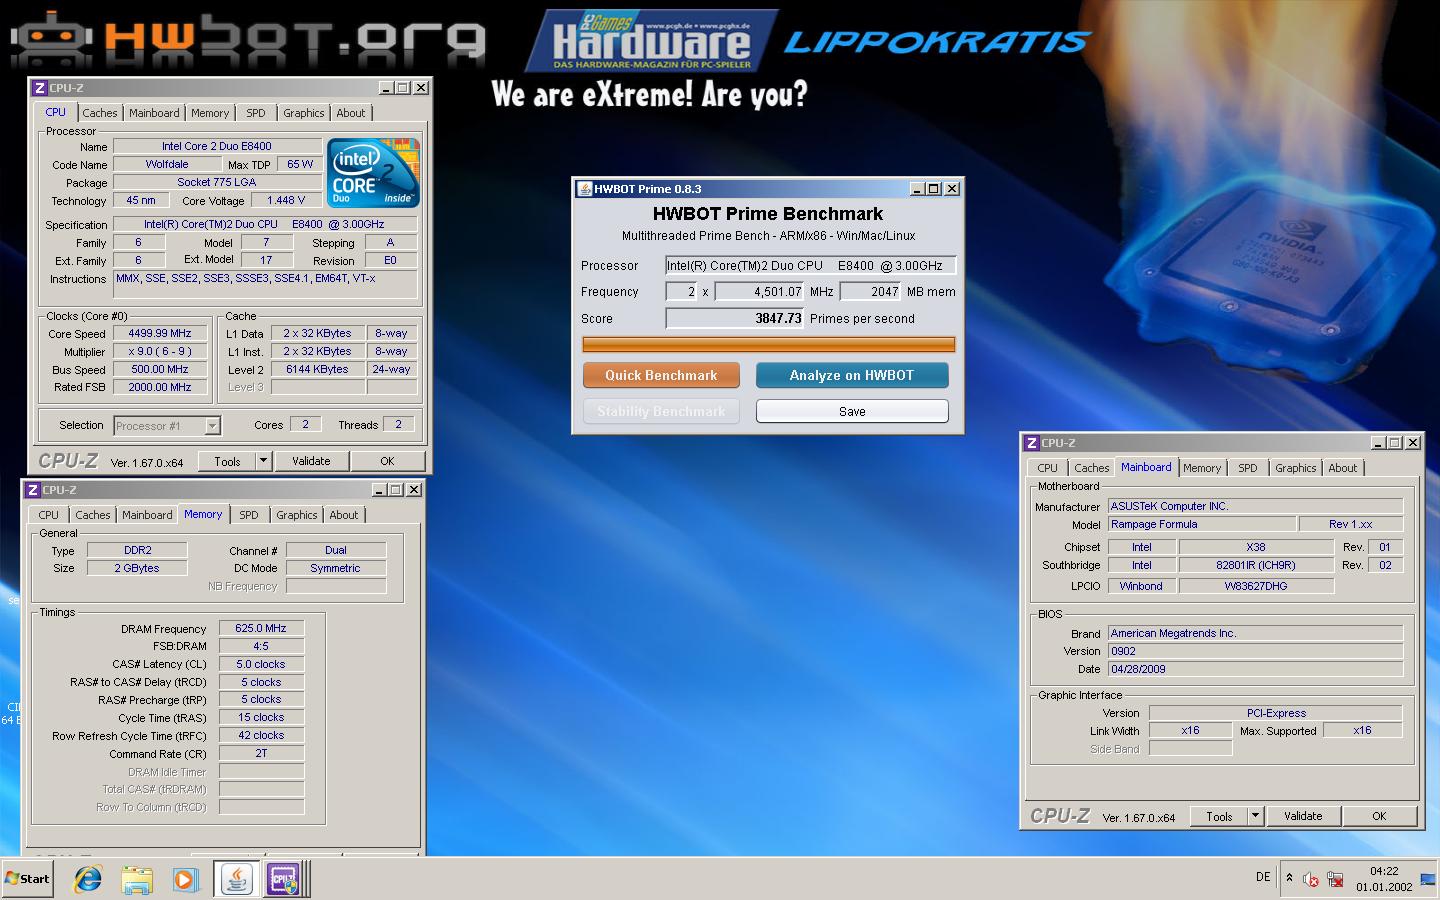
Task: Click the volume muted tray icon
Action: 1310,879
